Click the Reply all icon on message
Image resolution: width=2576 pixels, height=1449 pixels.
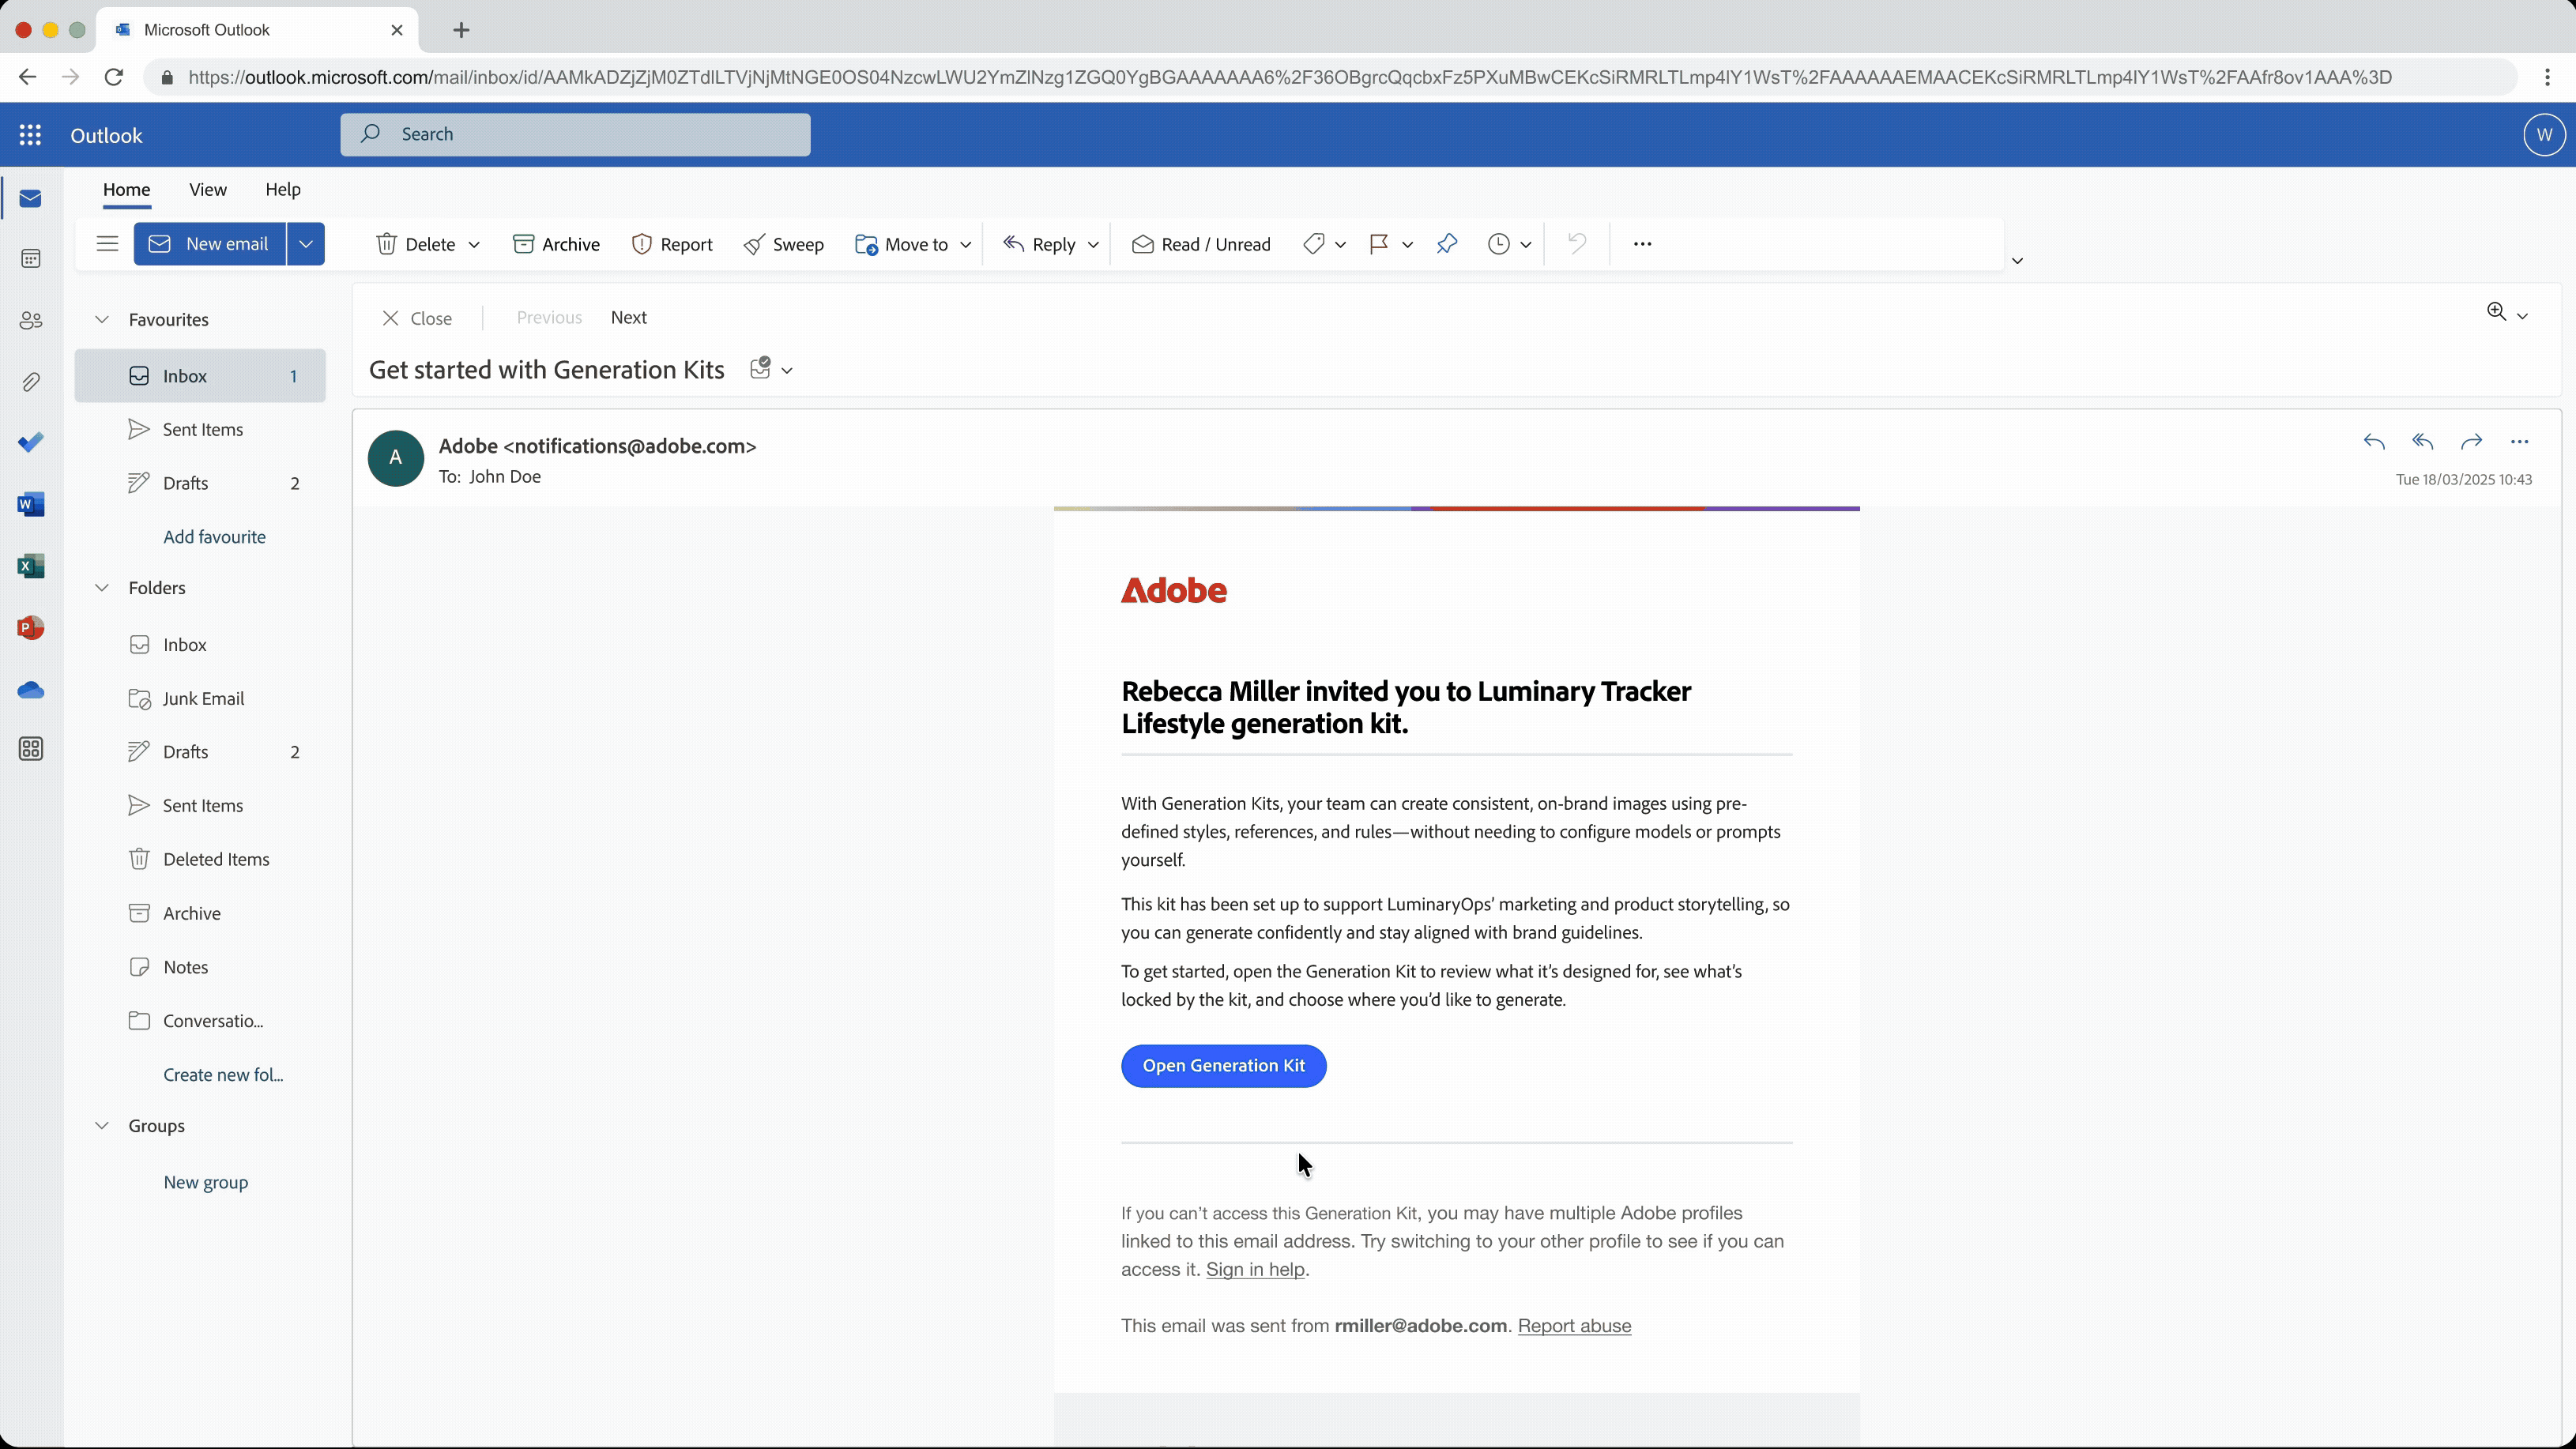coord(2422,442)
